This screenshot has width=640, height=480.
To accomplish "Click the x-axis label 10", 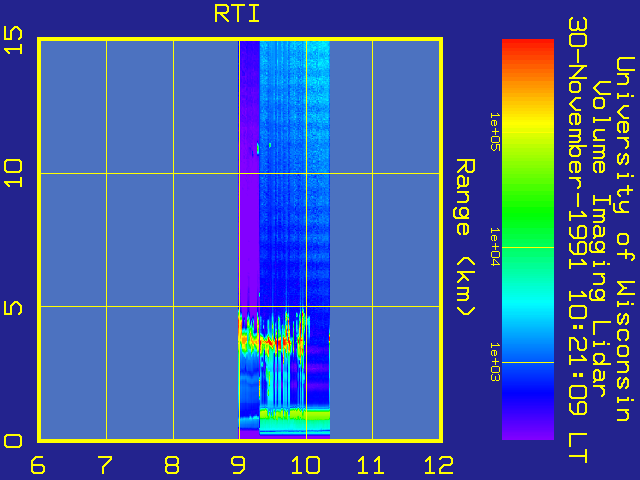I will pyautogui.click(x=306, y=465).
